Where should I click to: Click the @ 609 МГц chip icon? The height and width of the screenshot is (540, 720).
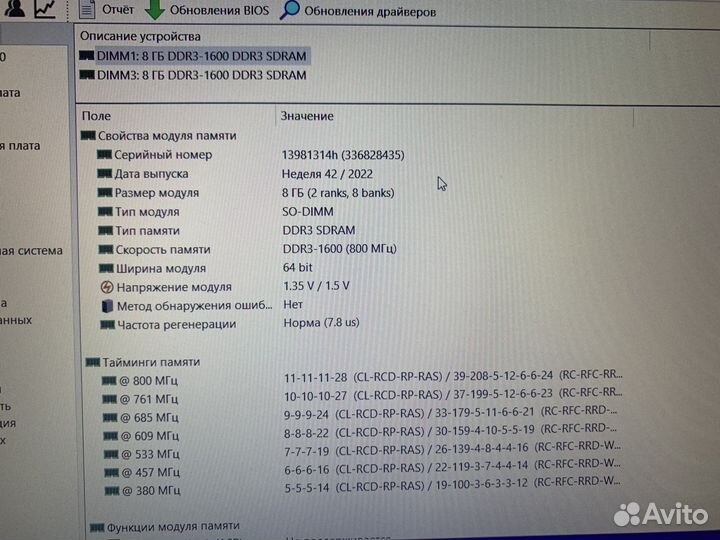point(110,436)
